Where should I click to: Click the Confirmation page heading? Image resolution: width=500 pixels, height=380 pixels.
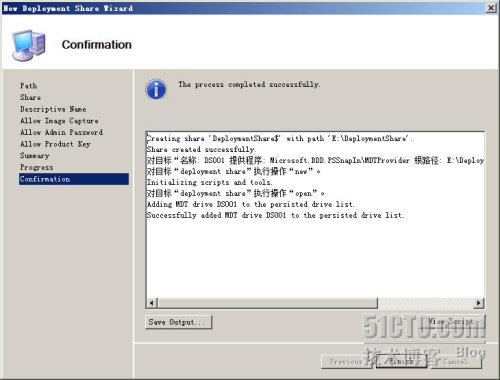[x=97, y=45]
